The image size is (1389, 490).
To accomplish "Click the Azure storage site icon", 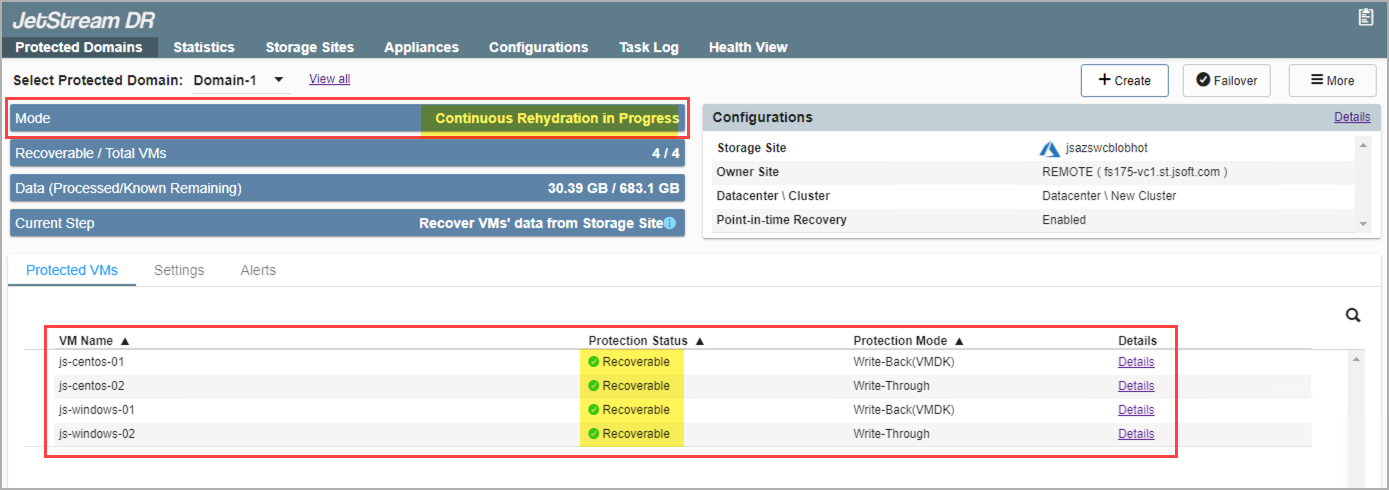I will (1050, 149).
